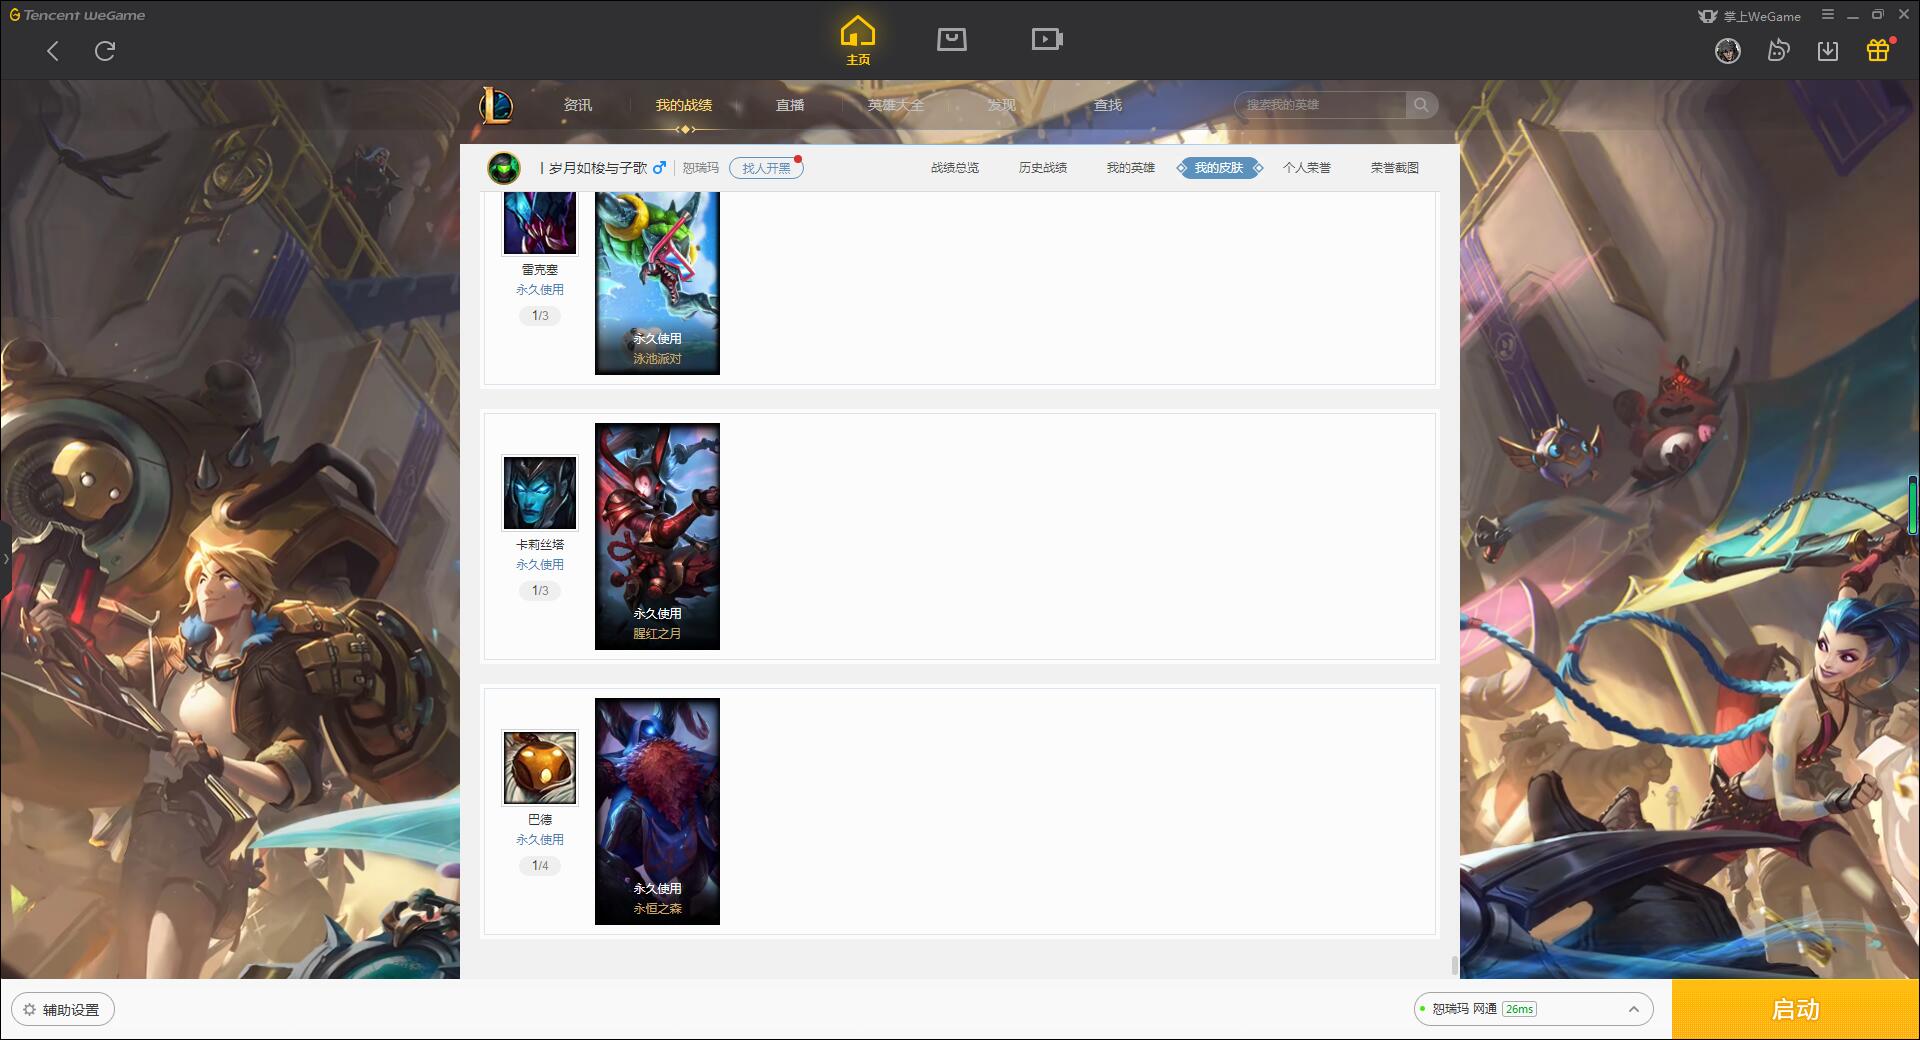Click the 1/3 count under 卡莉丝塔
Image resolution: width=1920 pixels, height=1040 pixels.
[540, 591]
